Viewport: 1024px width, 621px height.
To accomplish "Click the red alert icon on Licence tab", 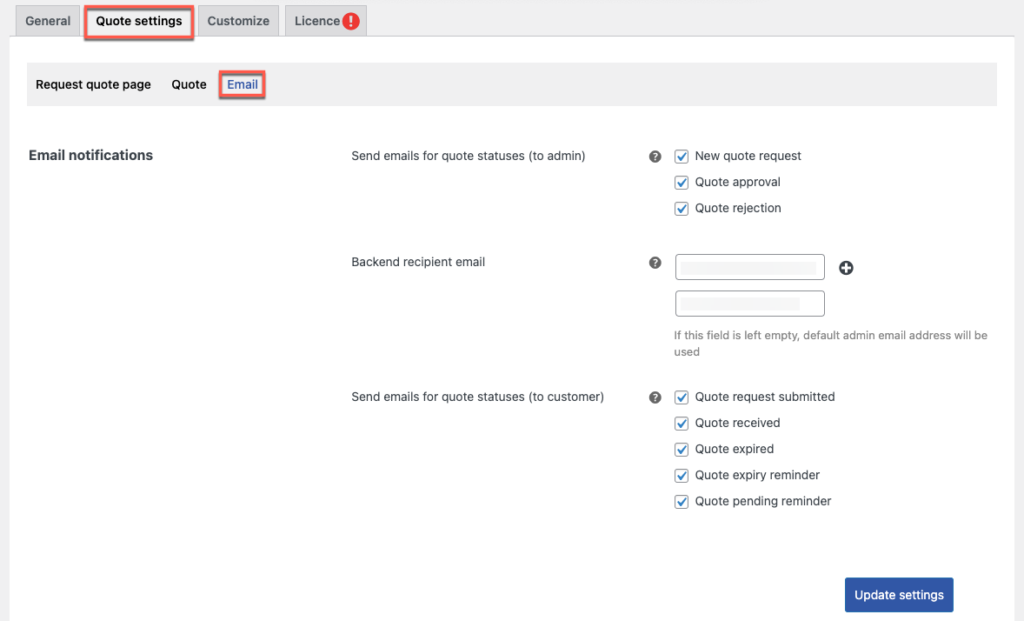I will 350,21.
